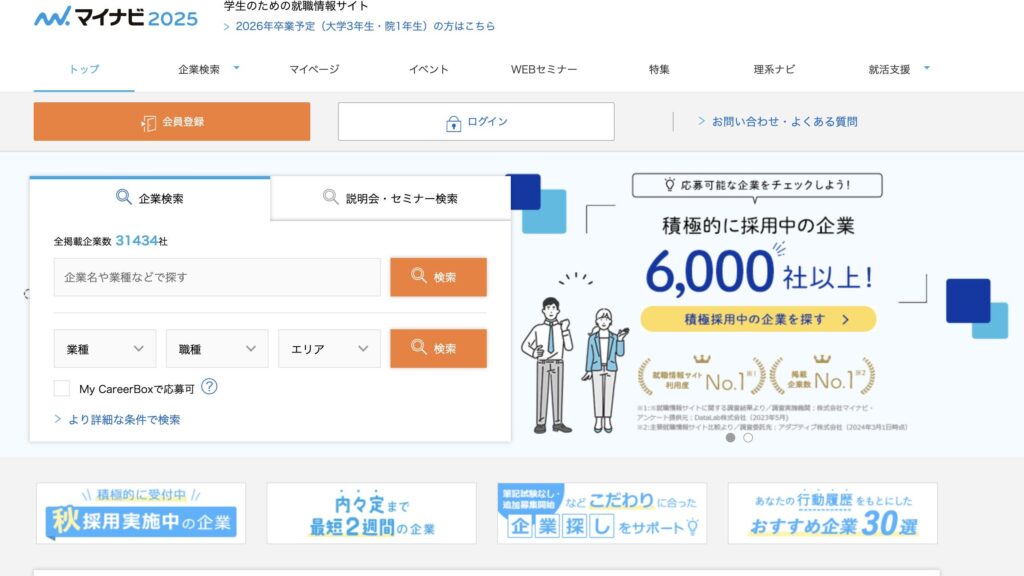This screenshot has height=576, width=1024.
Task: Click the lock icon on ログイン button
Action: (x=453, y=122)
